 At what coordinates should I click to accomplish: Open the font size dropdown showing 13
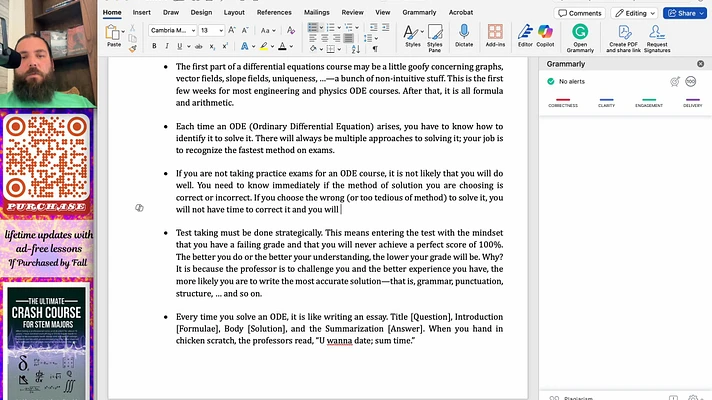(212, 30)
